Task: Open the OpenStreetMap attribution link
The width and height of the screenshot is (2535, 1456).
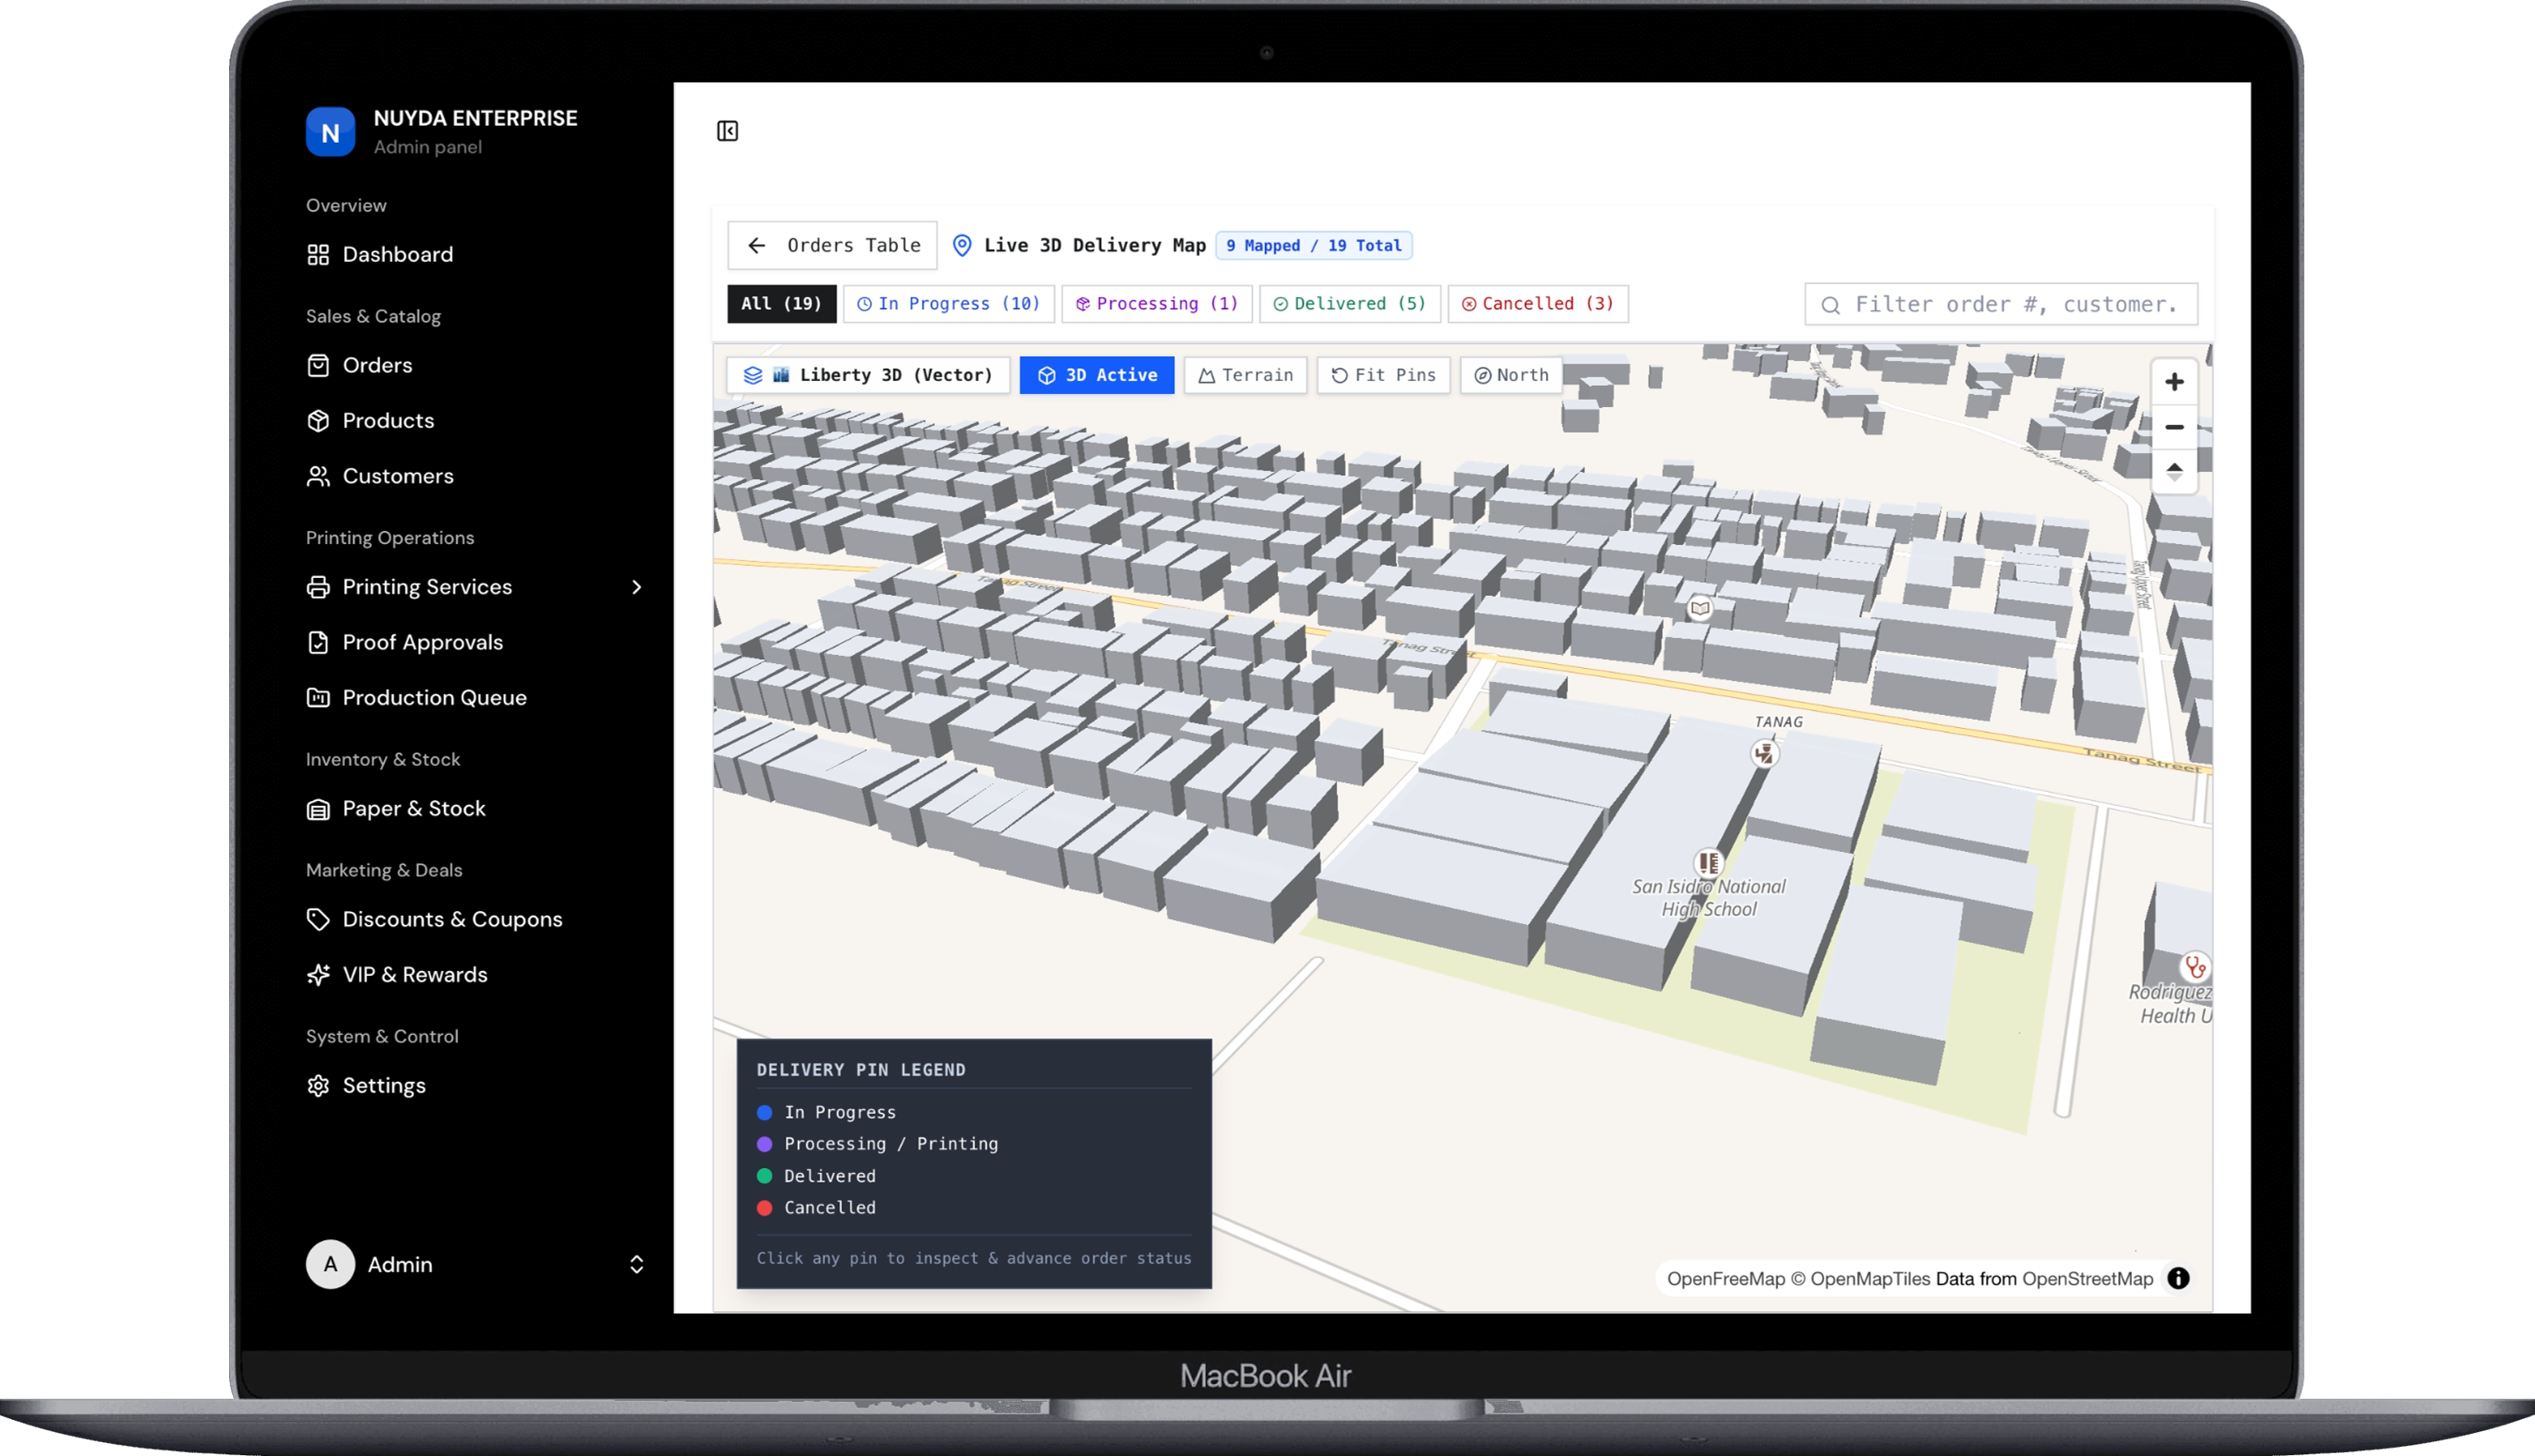Action: (2087, 1279)
